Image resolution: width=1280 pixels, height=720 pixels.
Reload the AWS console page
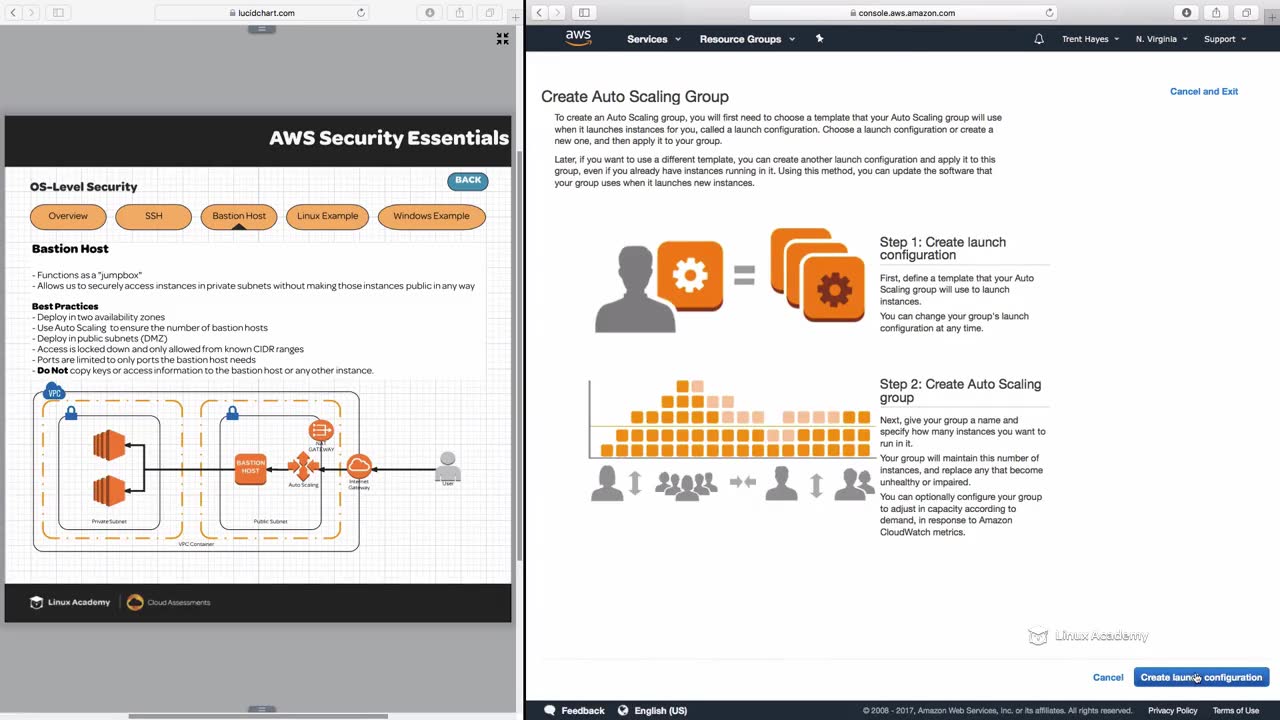pyautogui.click(x=1049, y=13)
